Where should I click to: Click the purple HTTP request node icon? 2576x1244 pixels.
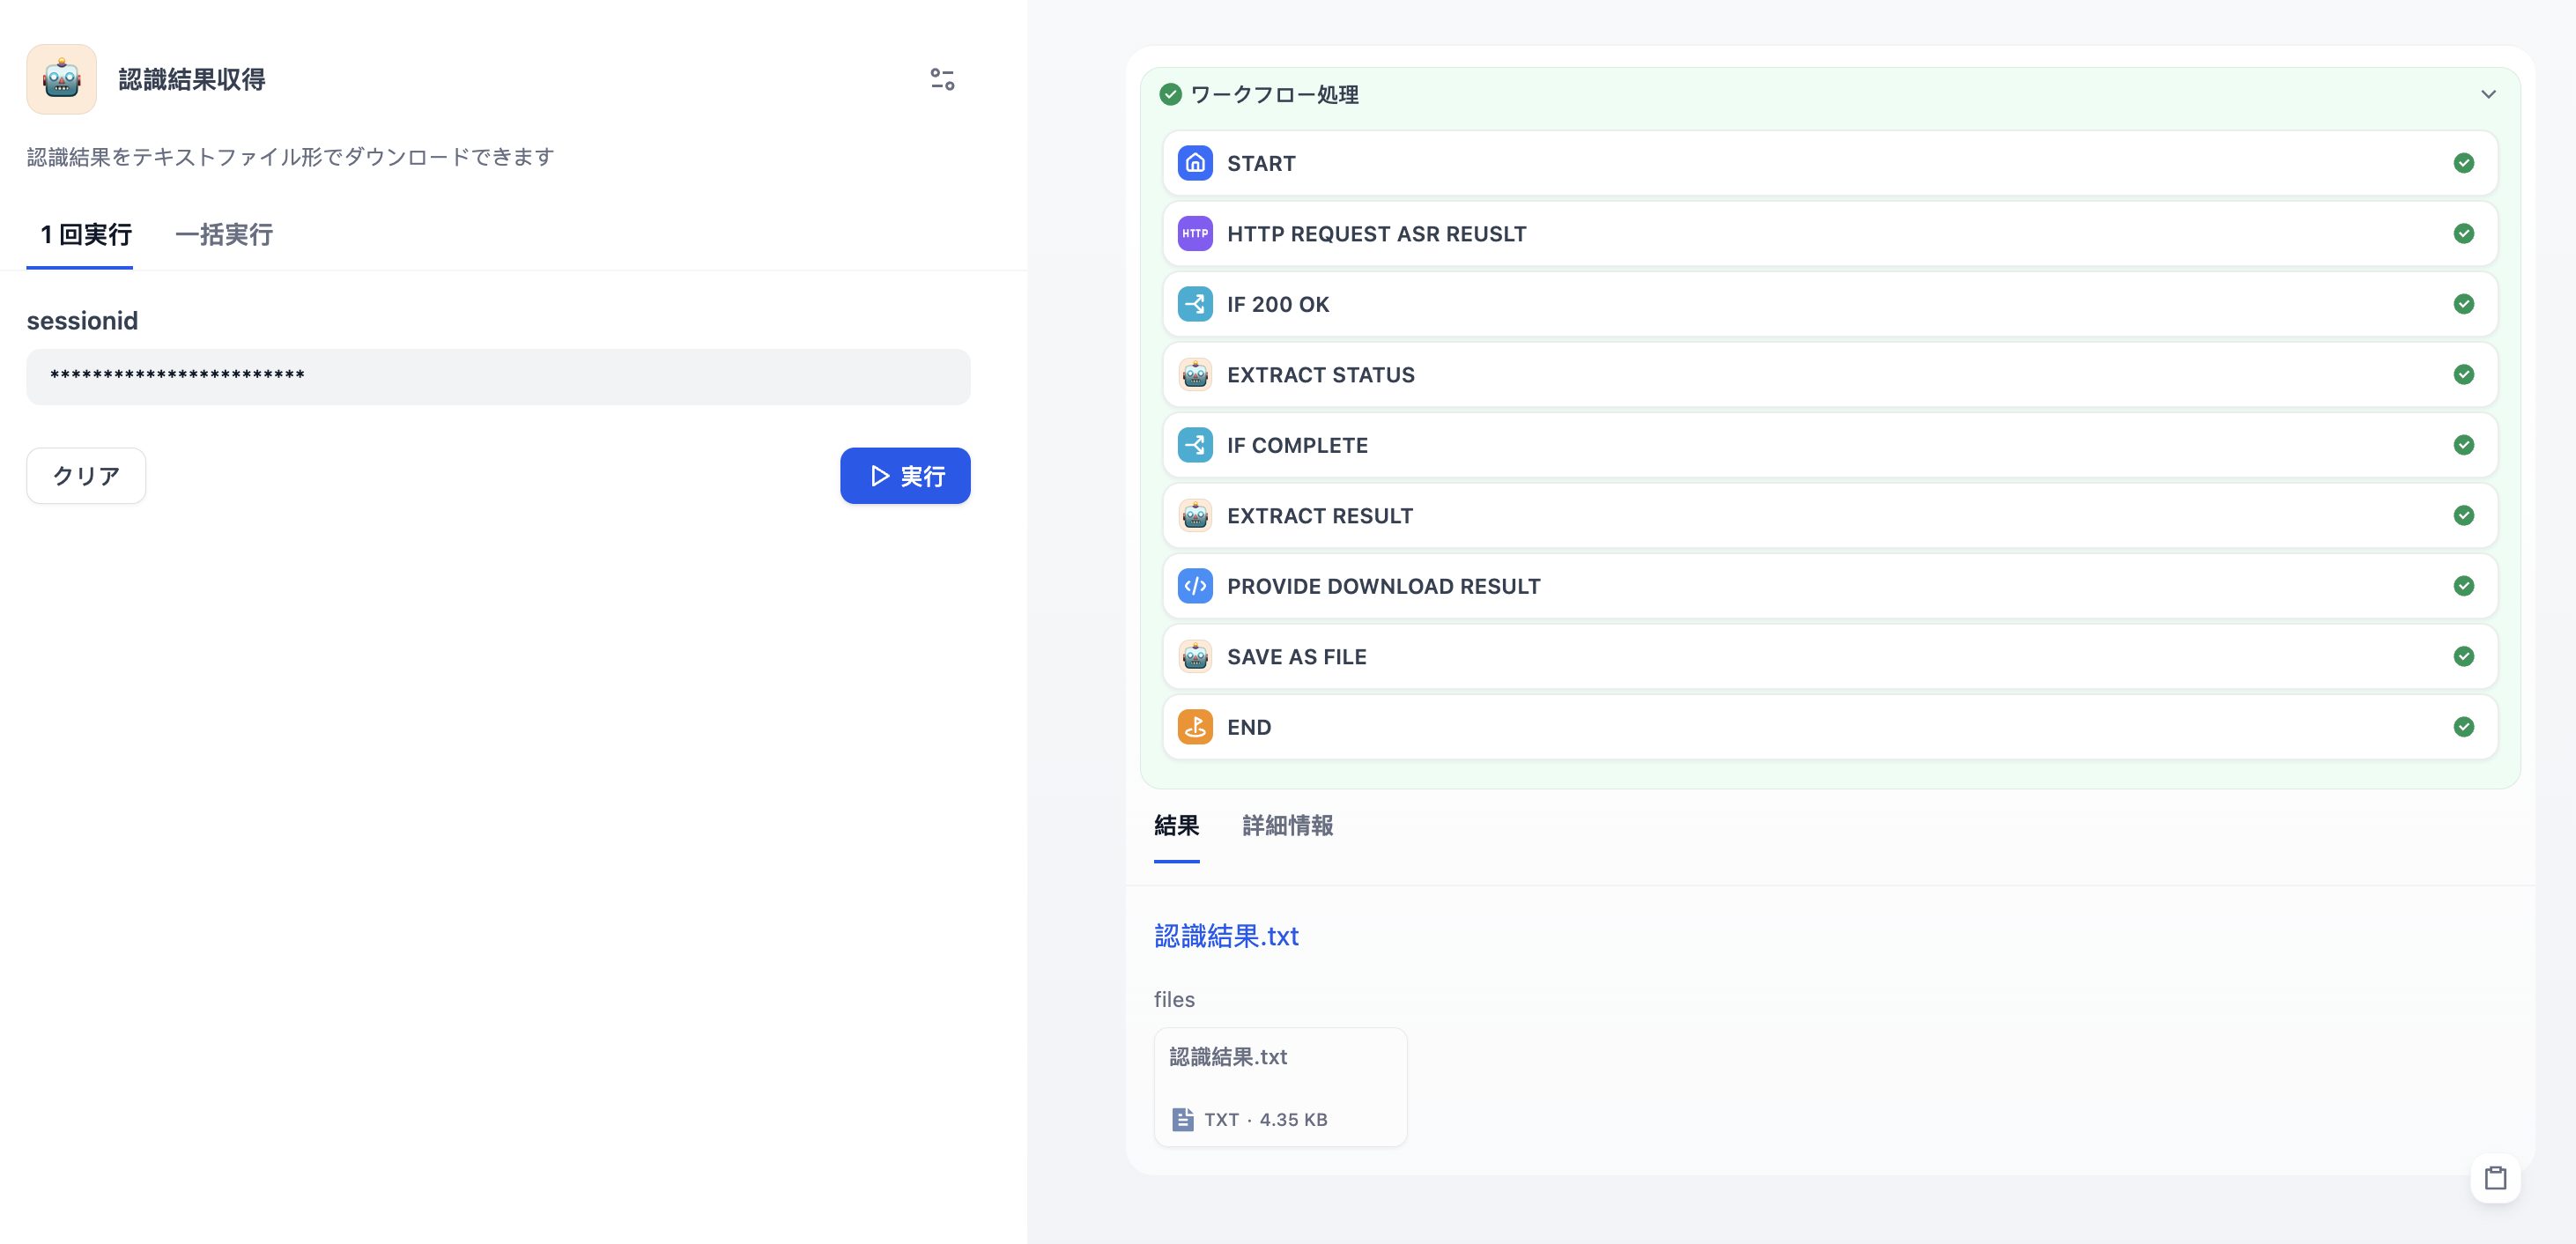pyautogui.click(x=1195, y=234)
